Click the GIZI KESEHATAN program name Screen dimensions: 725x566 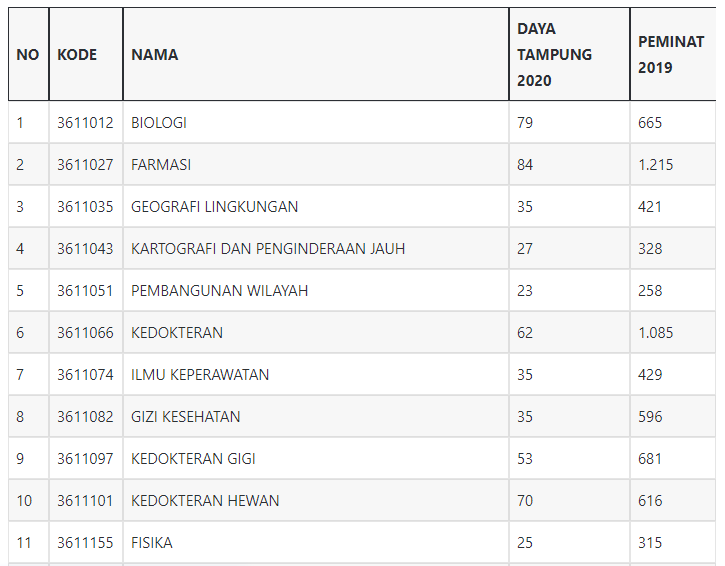(186, 417)
